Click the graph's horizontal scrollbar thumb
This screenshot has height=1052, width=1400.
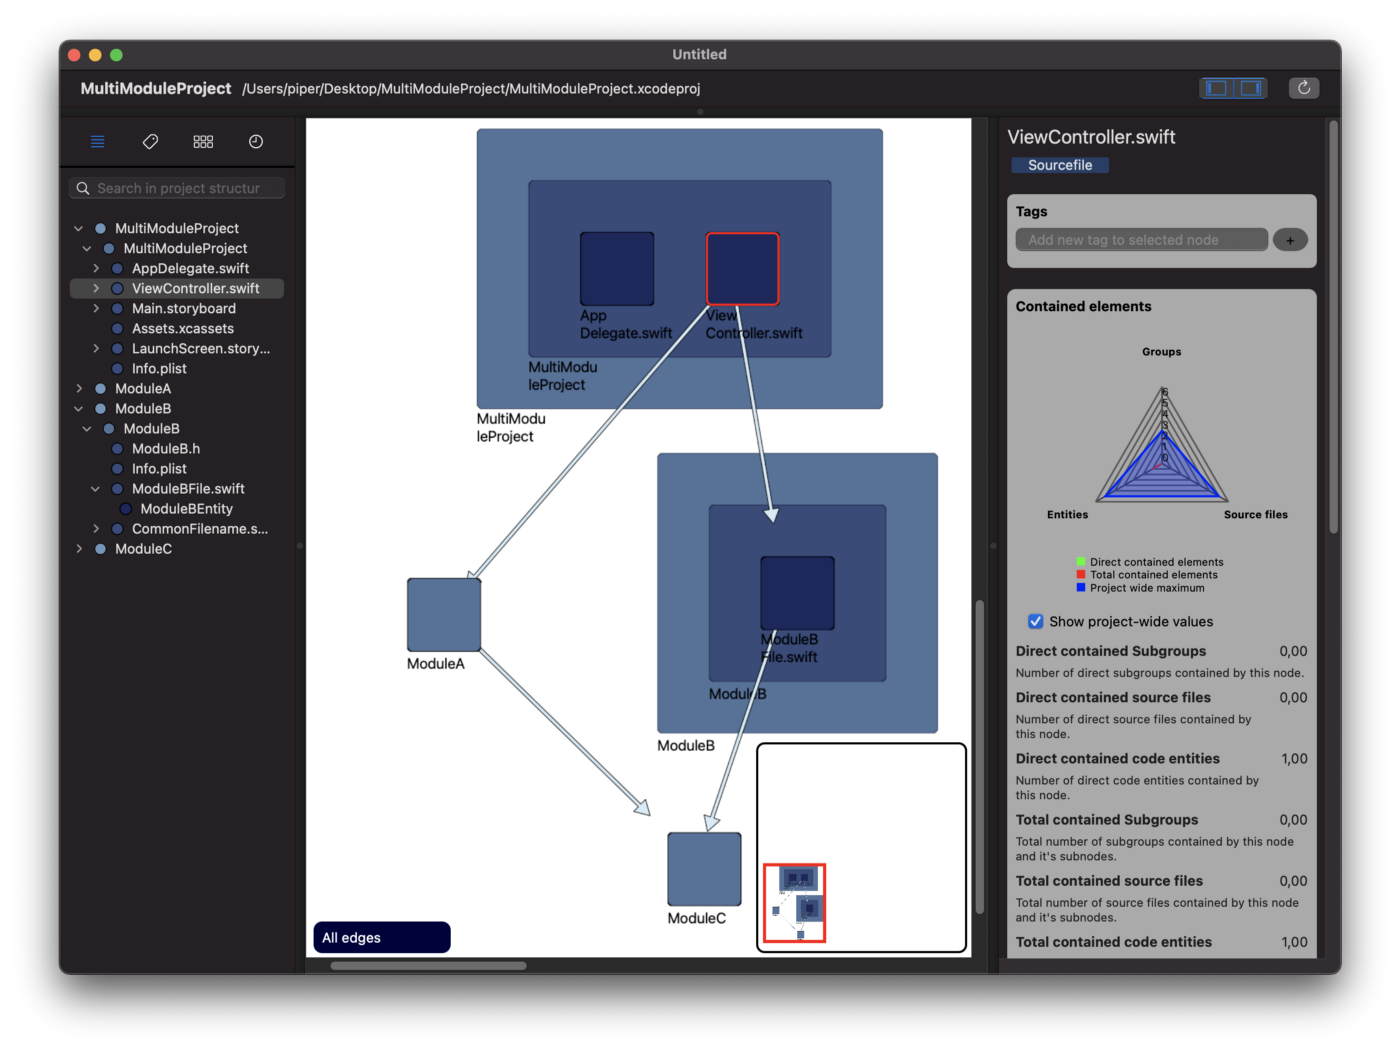428,965
